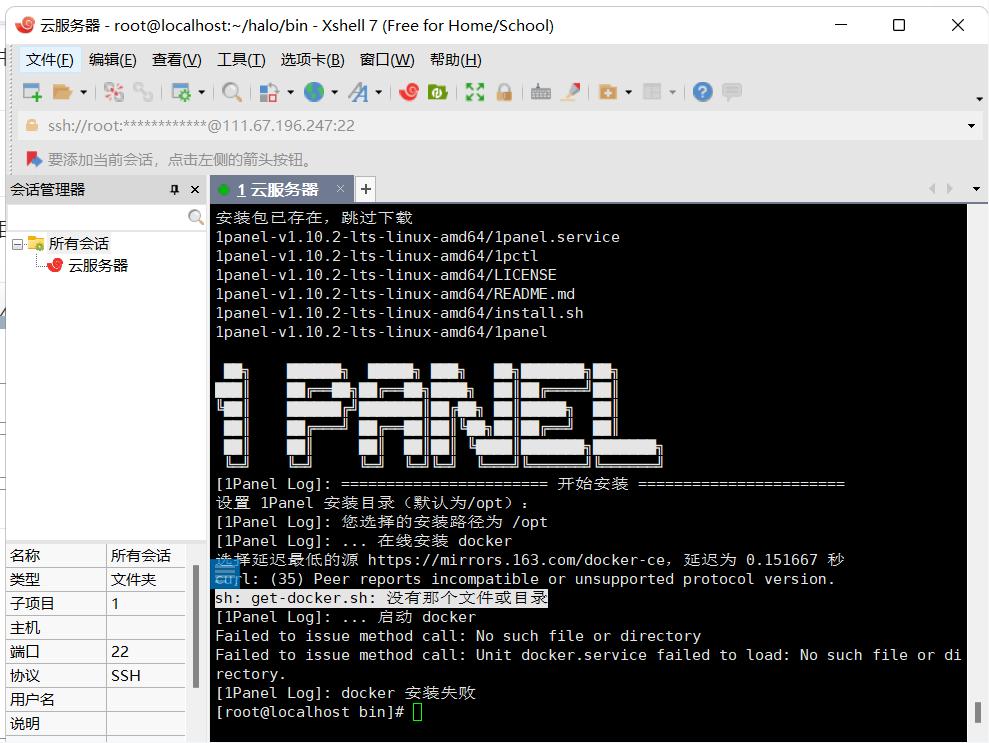This screenshot has width=989, height=743.
Task: Click the Xshell logo in title bar
Action: point(25,25)
